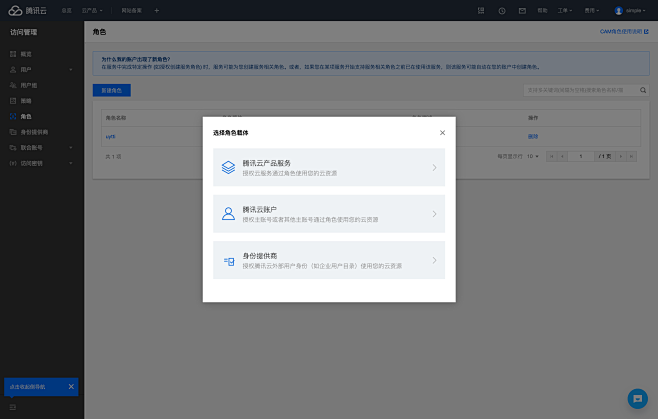
Task: Click the clock icon in top bar
Action: pyautogui.click(x=501, y=10)
